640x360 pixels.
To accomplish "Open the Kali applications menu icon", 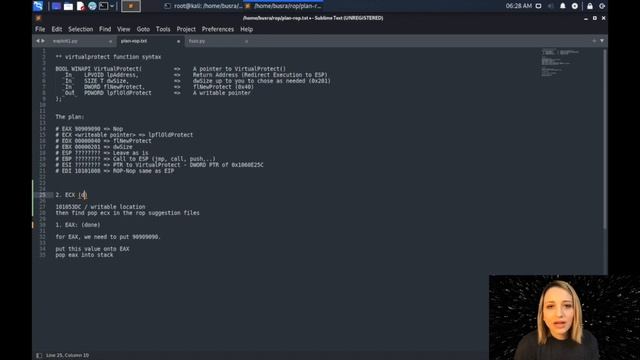I will (x=38, y=6).
